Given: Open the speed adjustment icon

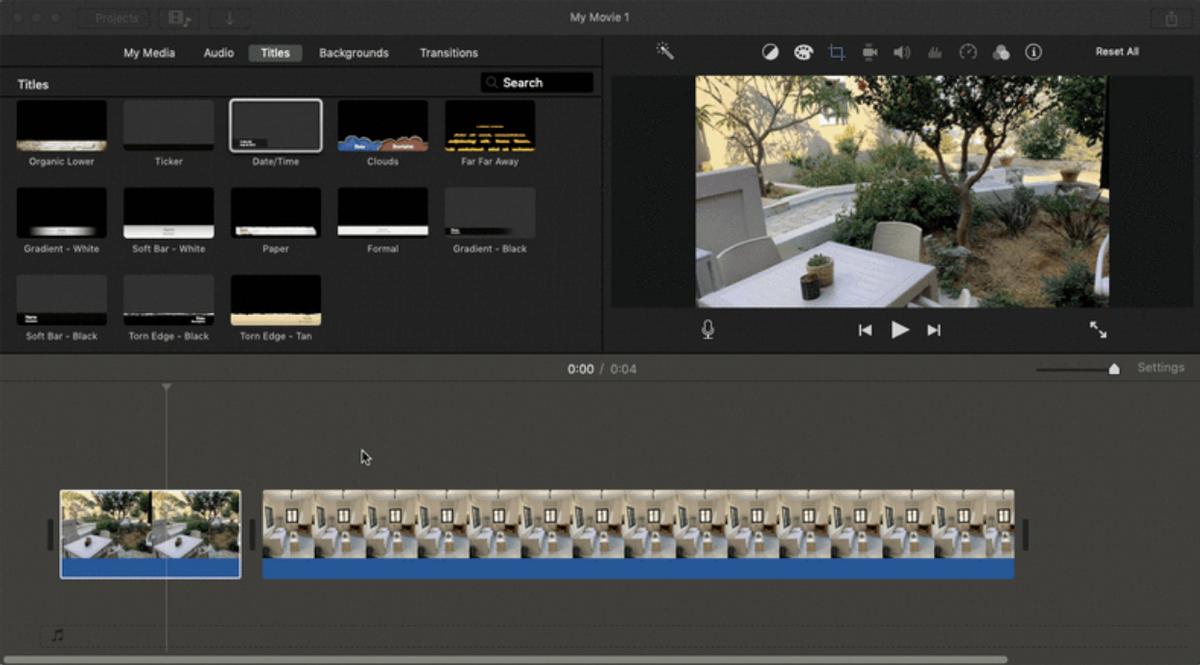Looking at the screenshot, I should [x=967, y=53].
